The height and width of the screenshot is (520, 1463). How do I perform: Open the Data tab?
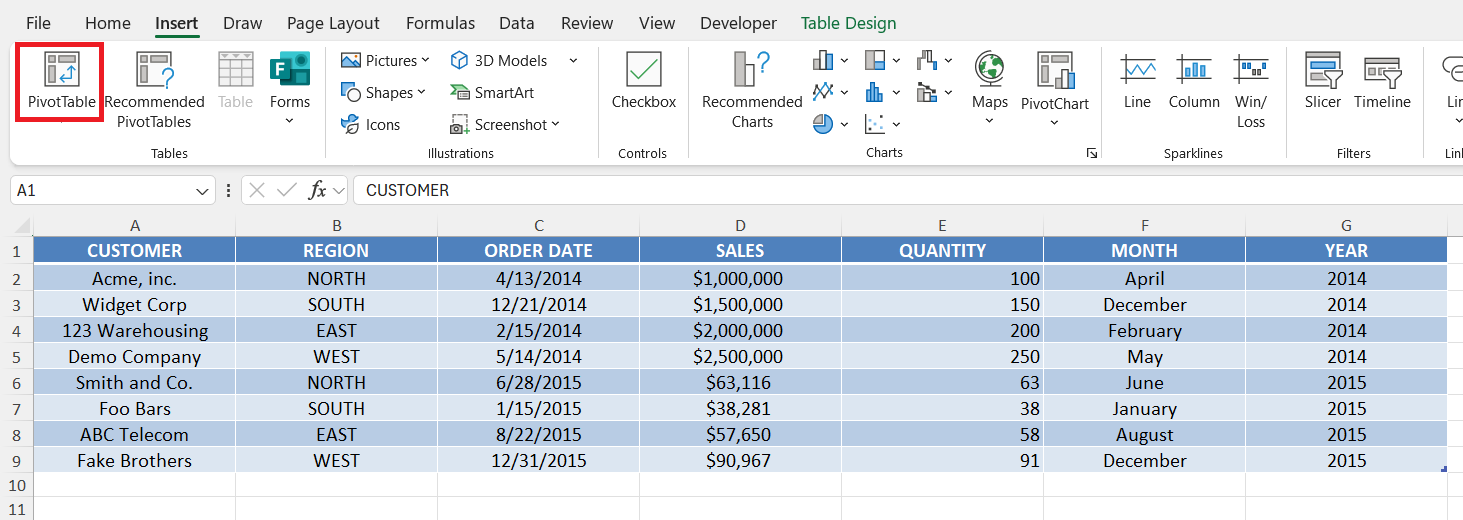tap(516, 23)
